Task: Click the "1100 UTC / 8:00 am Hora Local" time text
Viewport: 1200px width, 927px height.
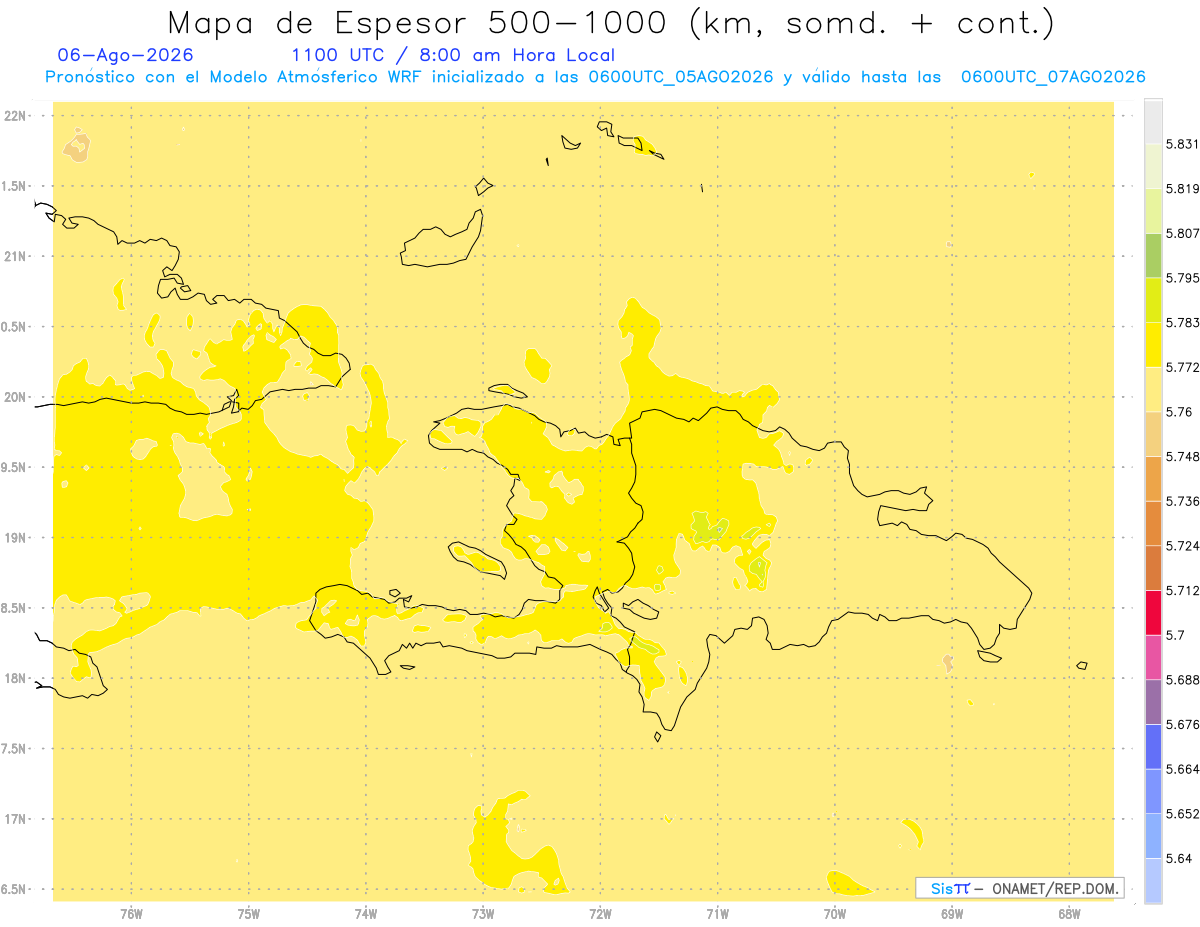Action: pos(453,55)
